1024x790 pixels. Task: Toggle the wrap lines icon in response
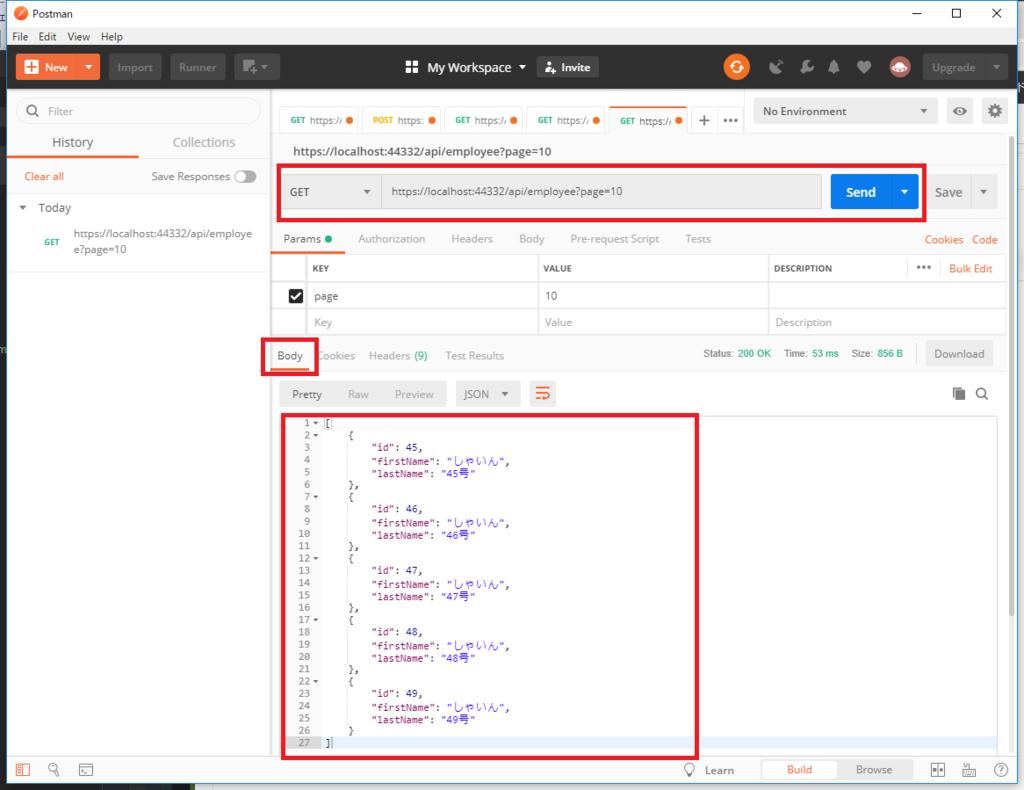(x=542, y=394)
